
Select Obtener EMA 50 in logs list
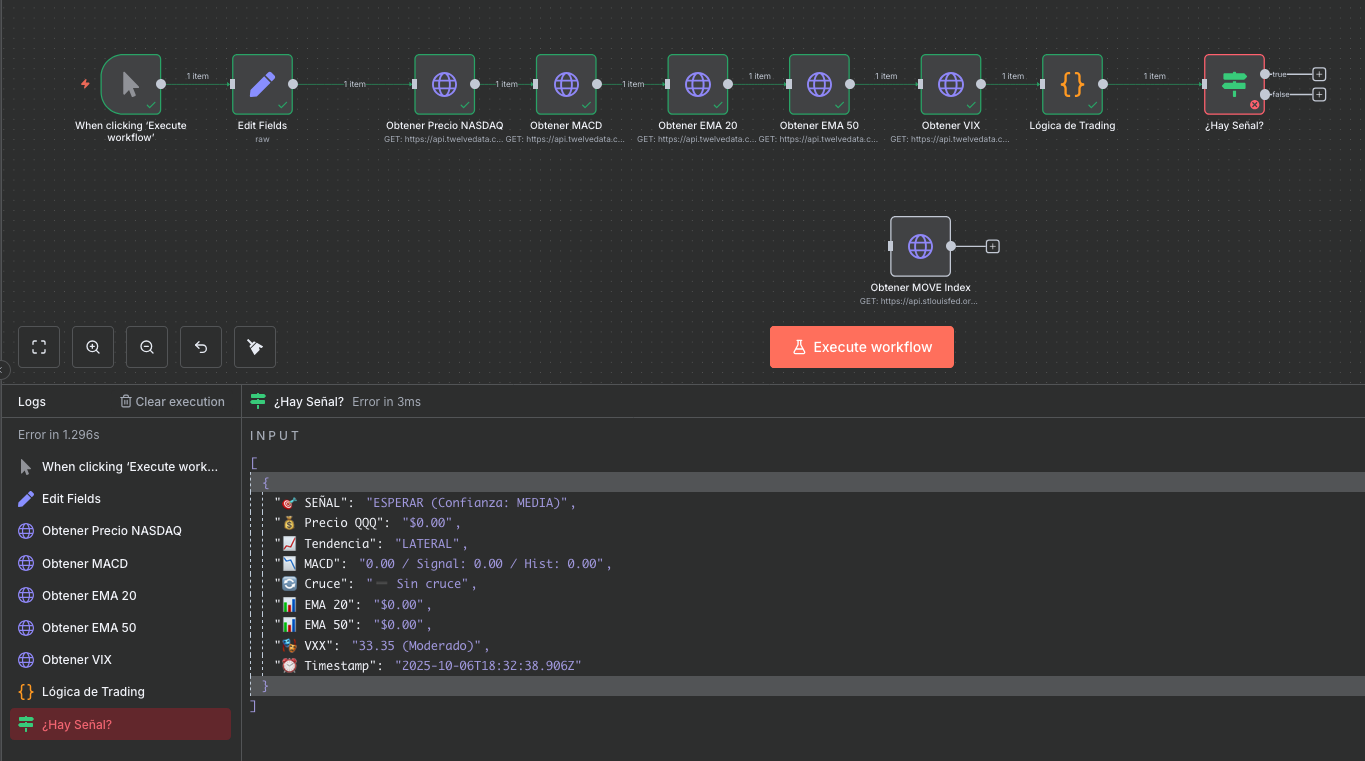[x=89, y=628]
